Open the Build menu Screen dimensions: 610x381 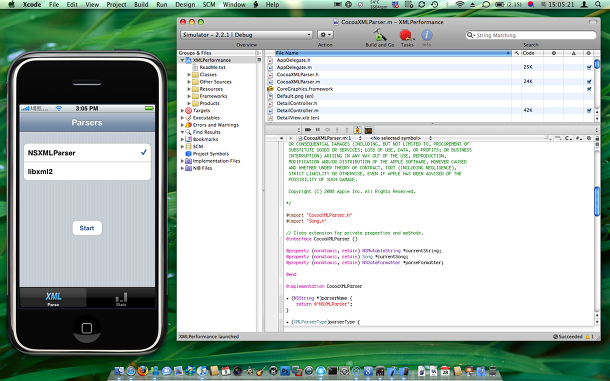[141, 5]
